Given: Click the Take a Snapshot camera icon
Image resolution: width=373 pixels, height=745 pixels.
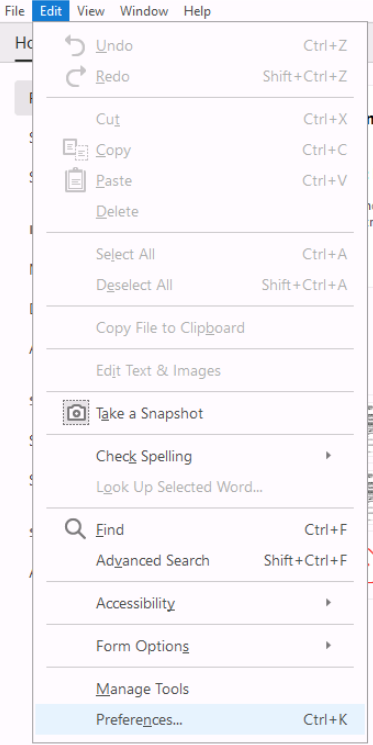Looking at the screenshot, I should pyautogui.click(x=76, y=413).
